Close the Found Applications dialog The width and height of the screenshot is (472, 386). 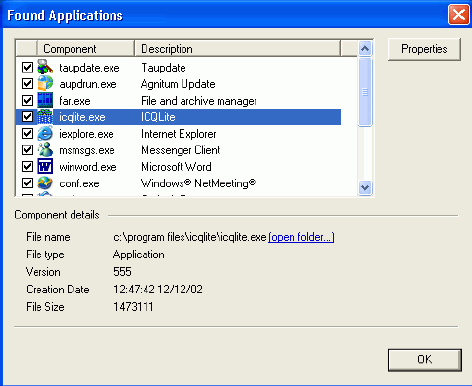459,15
